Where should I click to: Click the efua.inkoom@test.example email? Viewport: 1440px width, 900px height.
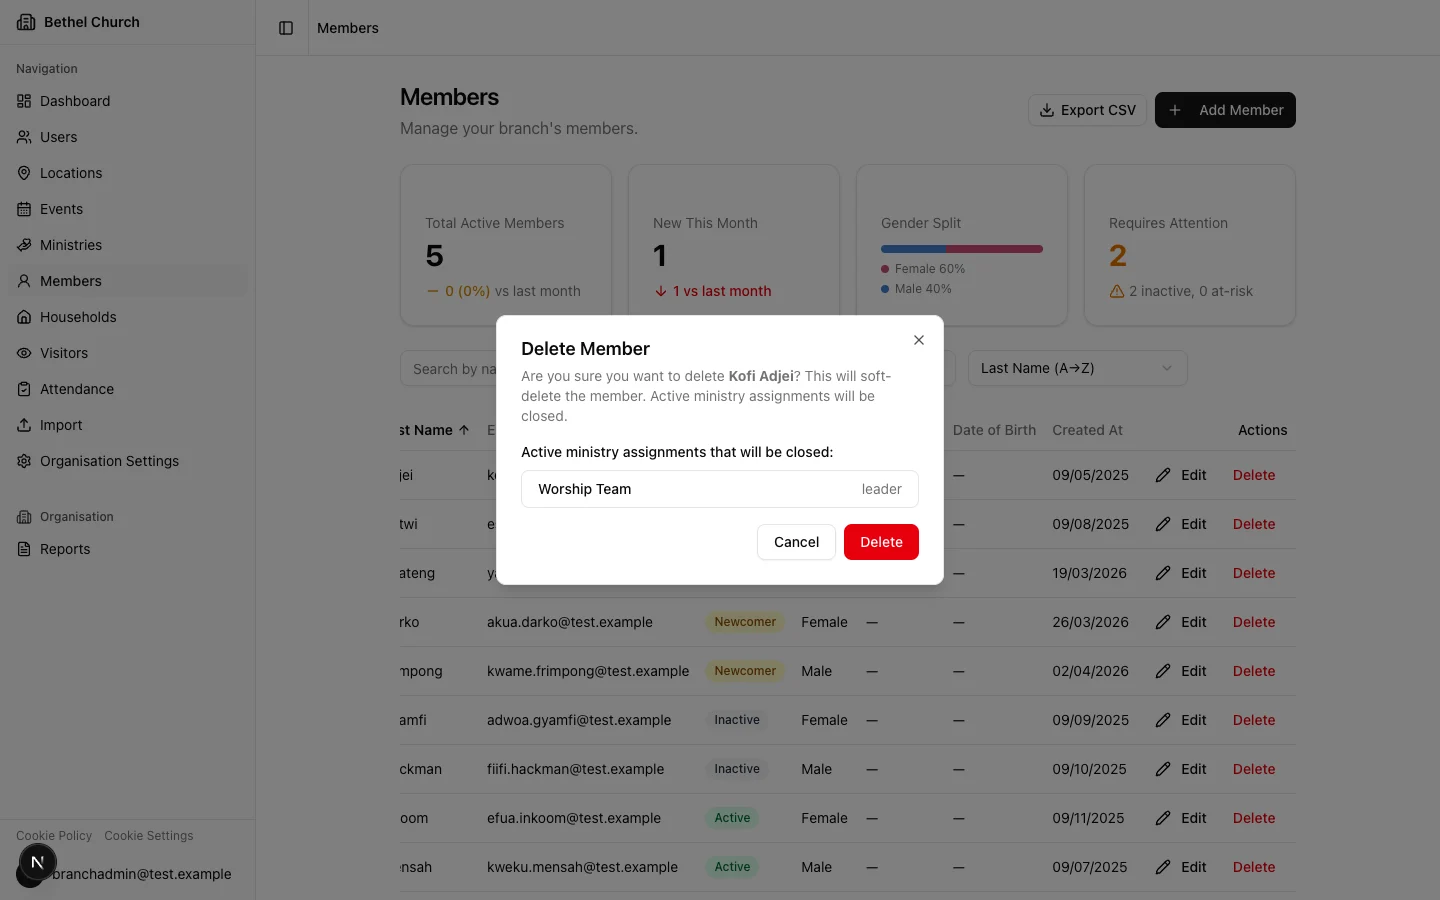574,818
